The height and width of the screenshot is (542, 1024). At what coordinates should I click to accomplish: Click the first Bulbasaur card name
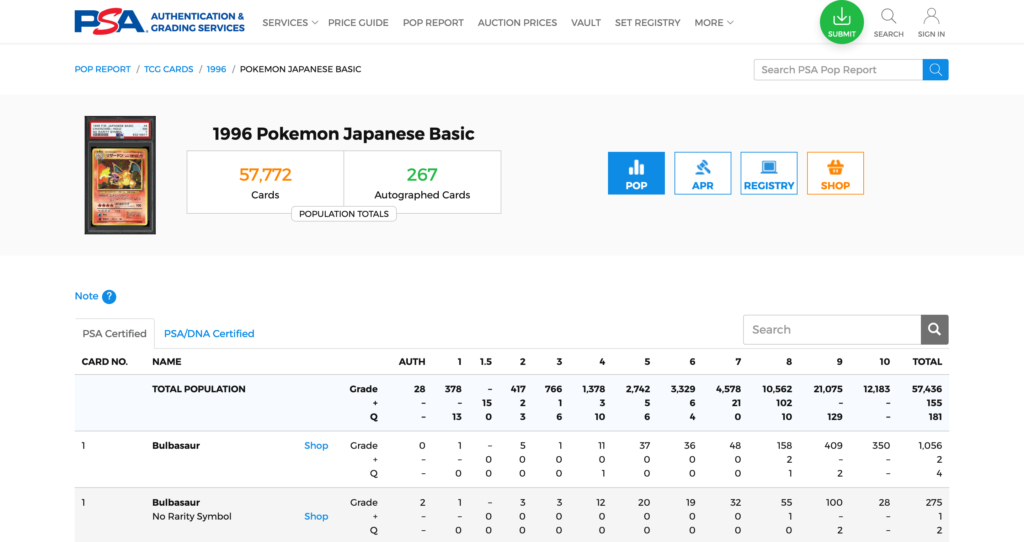tap(176, 446)
